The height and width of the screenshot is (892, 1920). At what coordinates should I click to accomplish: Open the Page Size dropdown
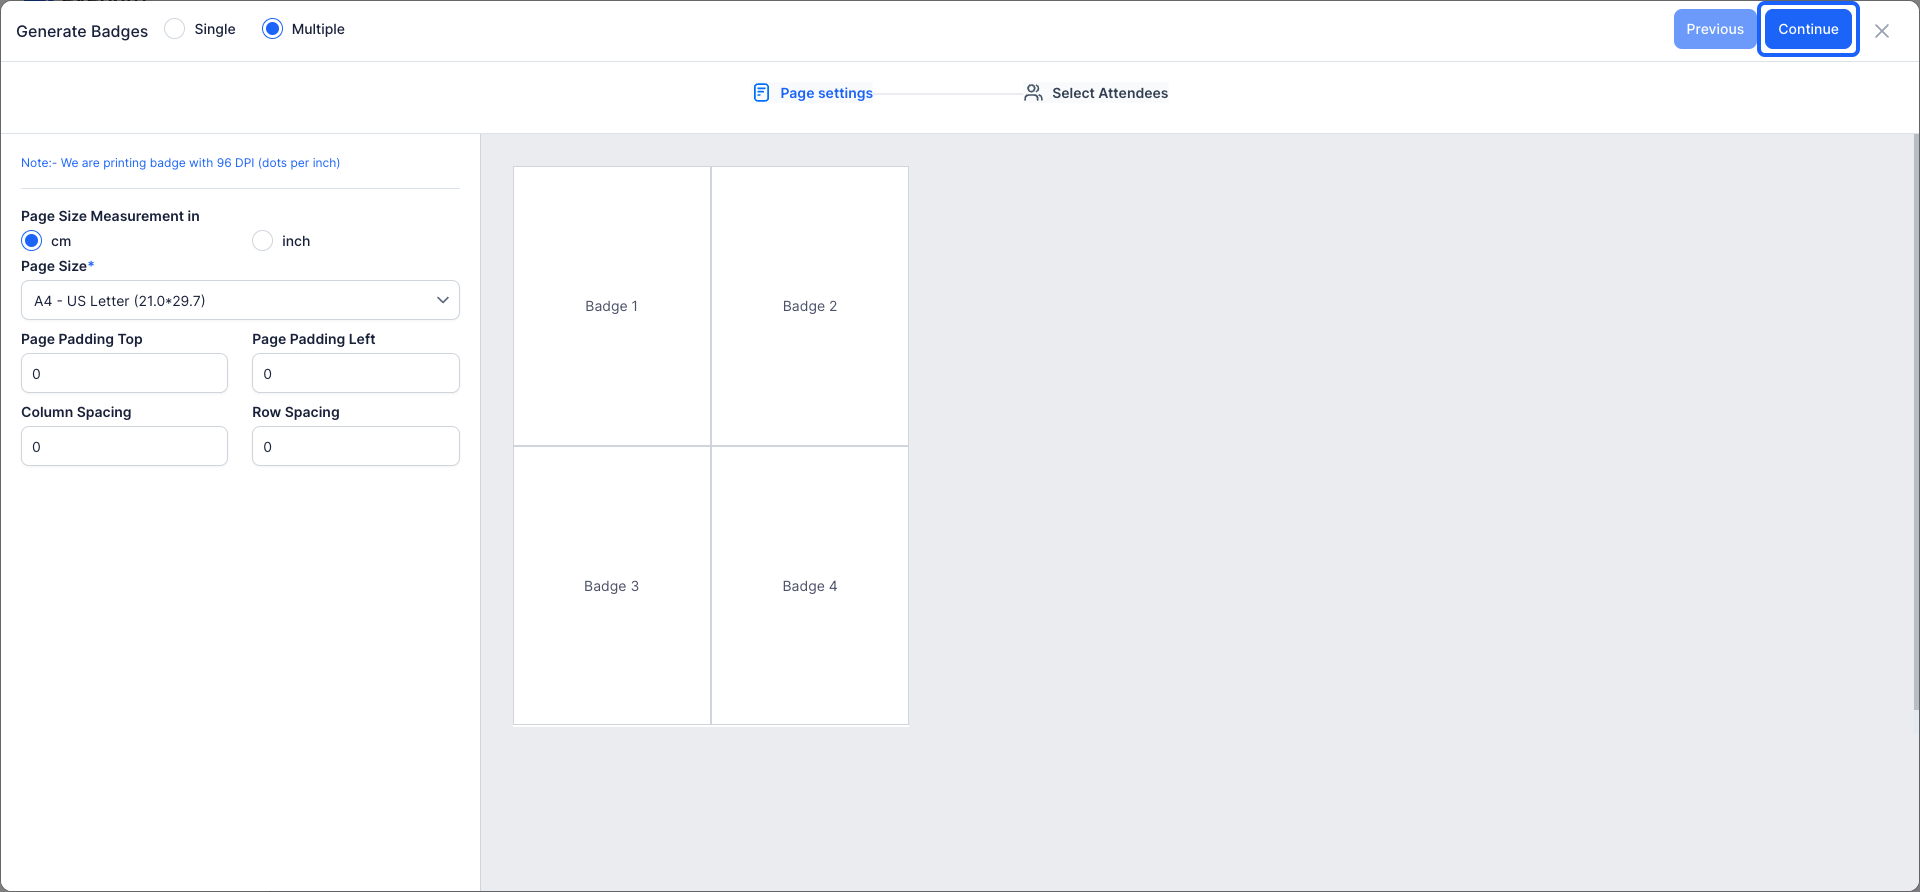pyautogui.click(x=240, y=300)
